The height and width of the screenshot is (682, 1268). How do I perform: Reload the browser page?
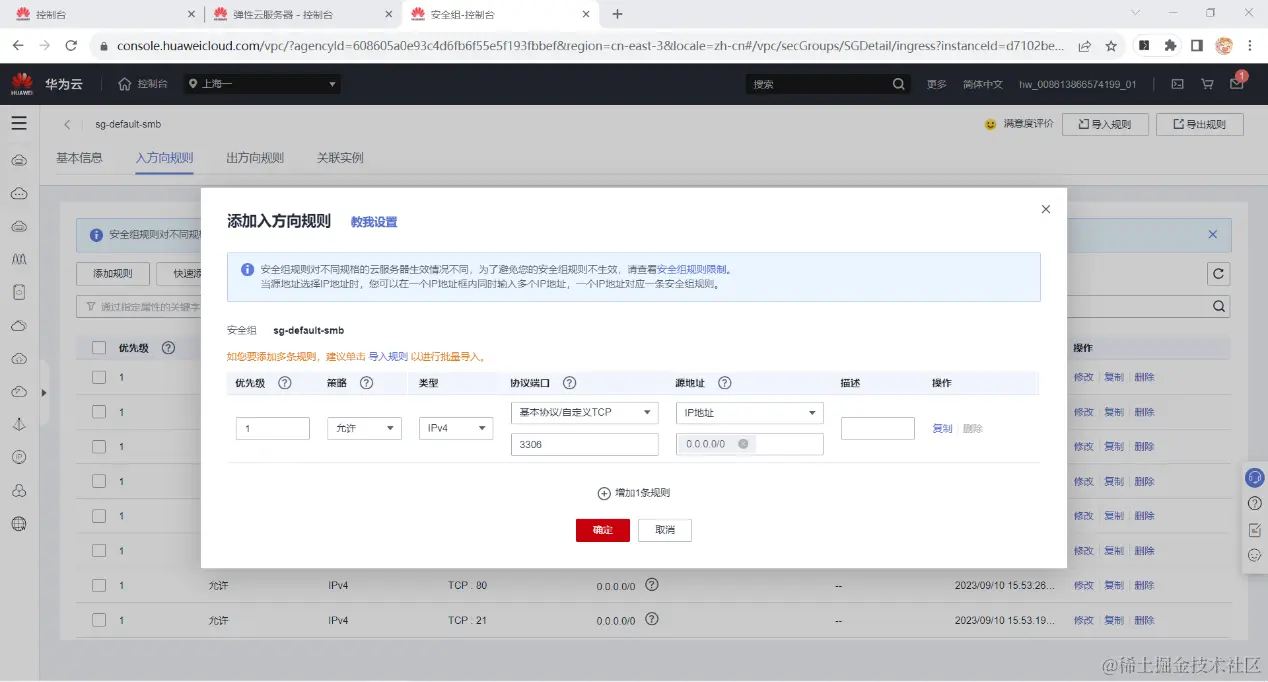(x=71, y=46)
